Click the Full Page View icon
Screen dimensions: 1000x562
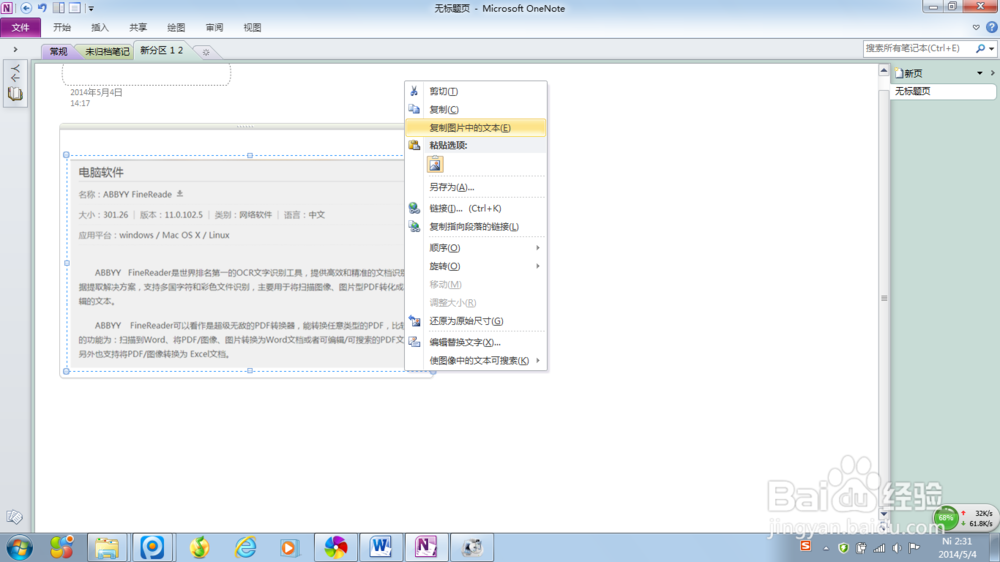pos(75,8)
